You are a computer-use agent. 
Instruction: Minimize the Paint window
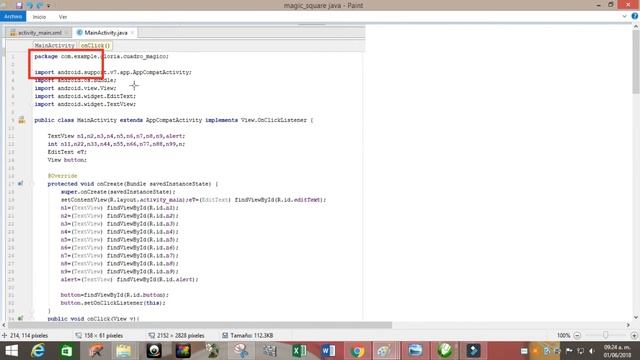[x=598, y=5]
